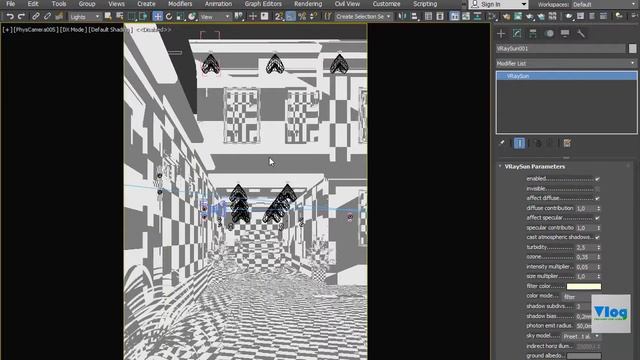The image size is (640, 360).
Task: Click the viewport [+] general menu label
Action: click(x=7, y=30)
